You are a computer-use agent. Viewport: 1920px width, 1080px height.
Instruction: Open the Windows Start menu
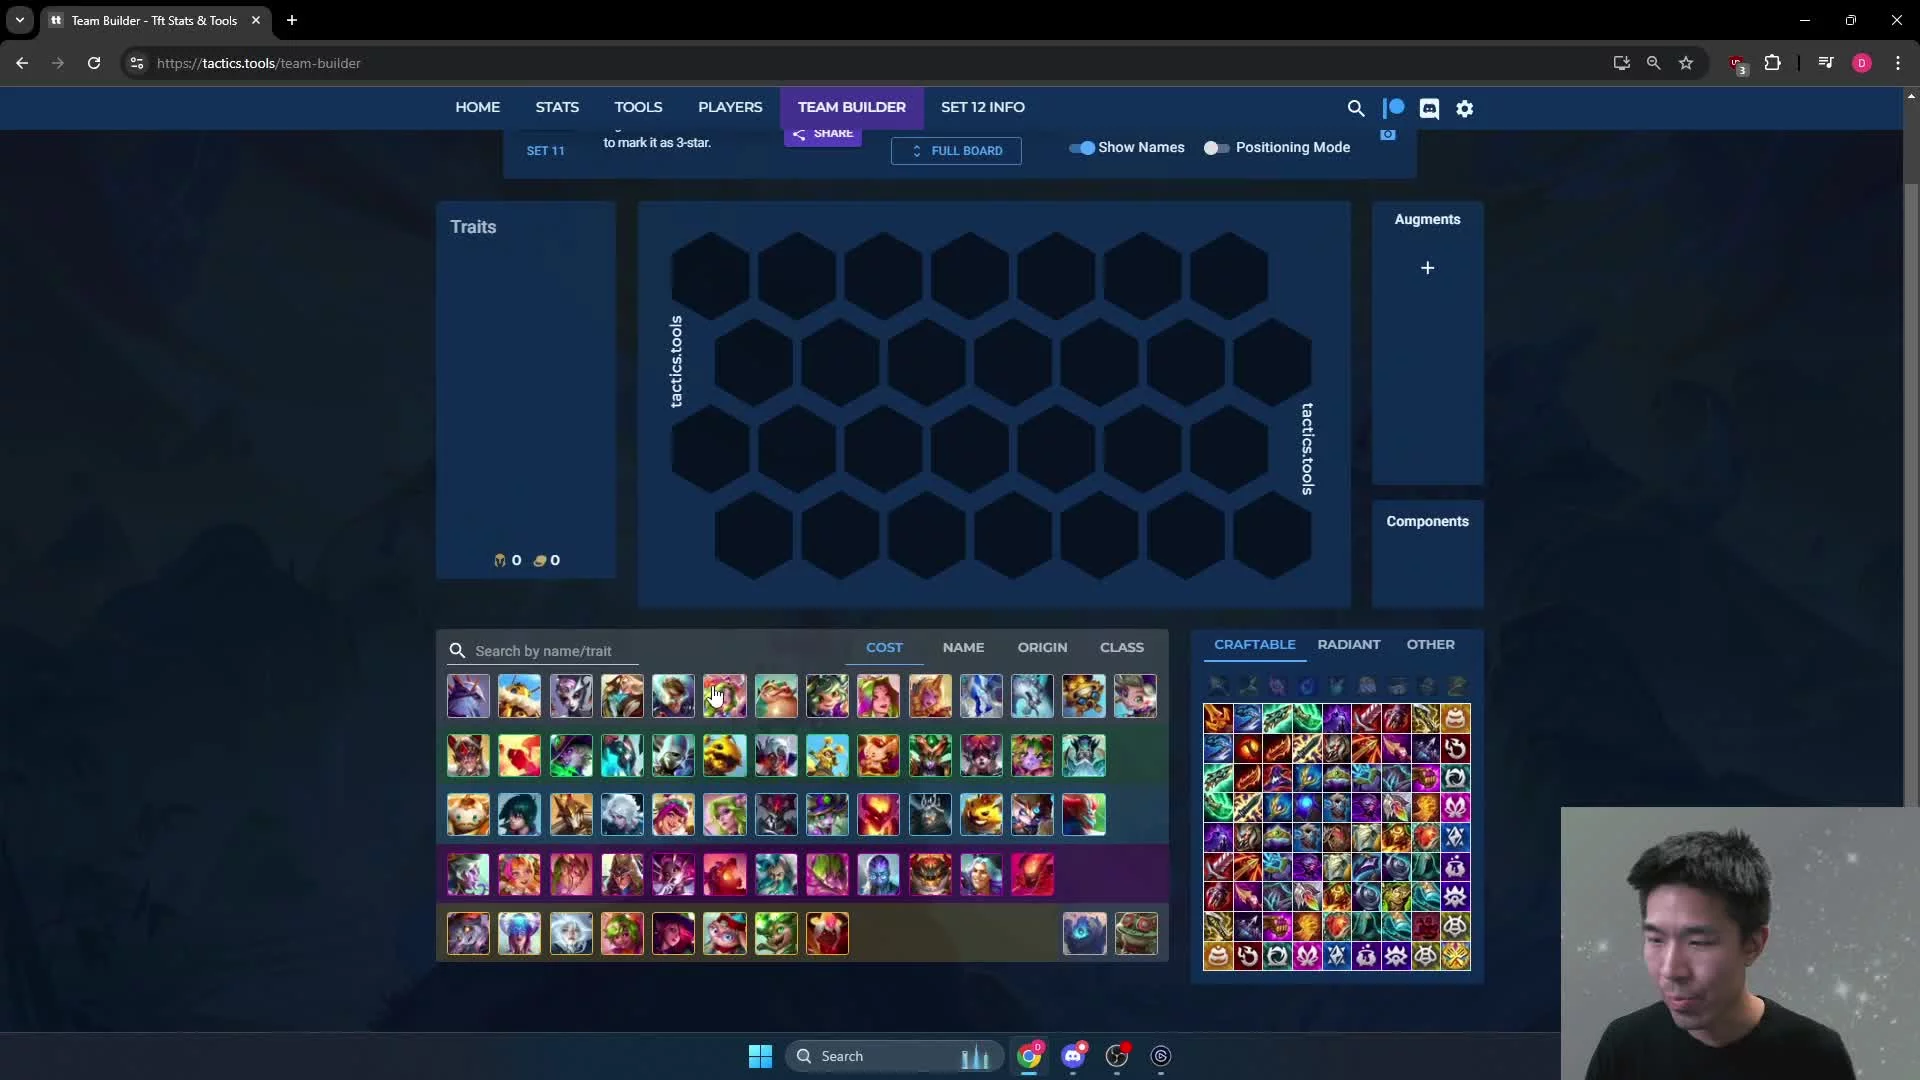(760, 1056)
